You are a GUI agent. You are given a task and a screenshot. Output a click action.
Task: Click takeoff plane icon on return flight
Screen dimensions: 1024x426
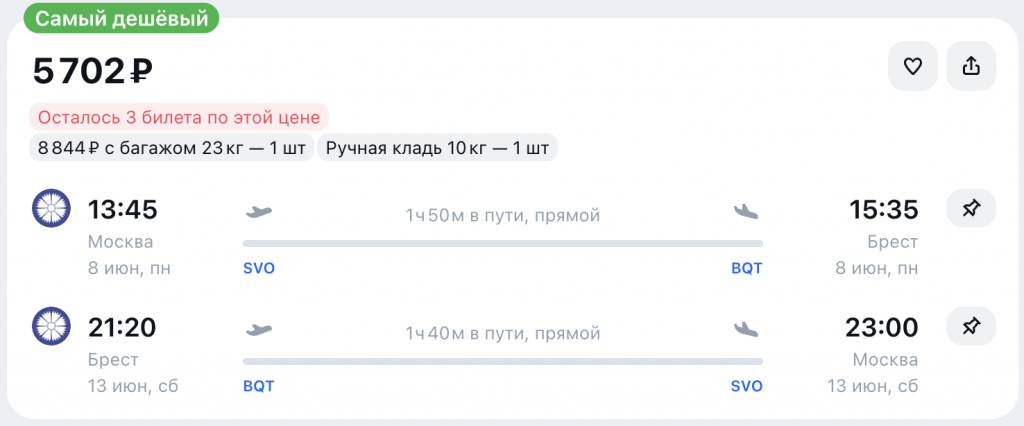(x=259, y=329)
